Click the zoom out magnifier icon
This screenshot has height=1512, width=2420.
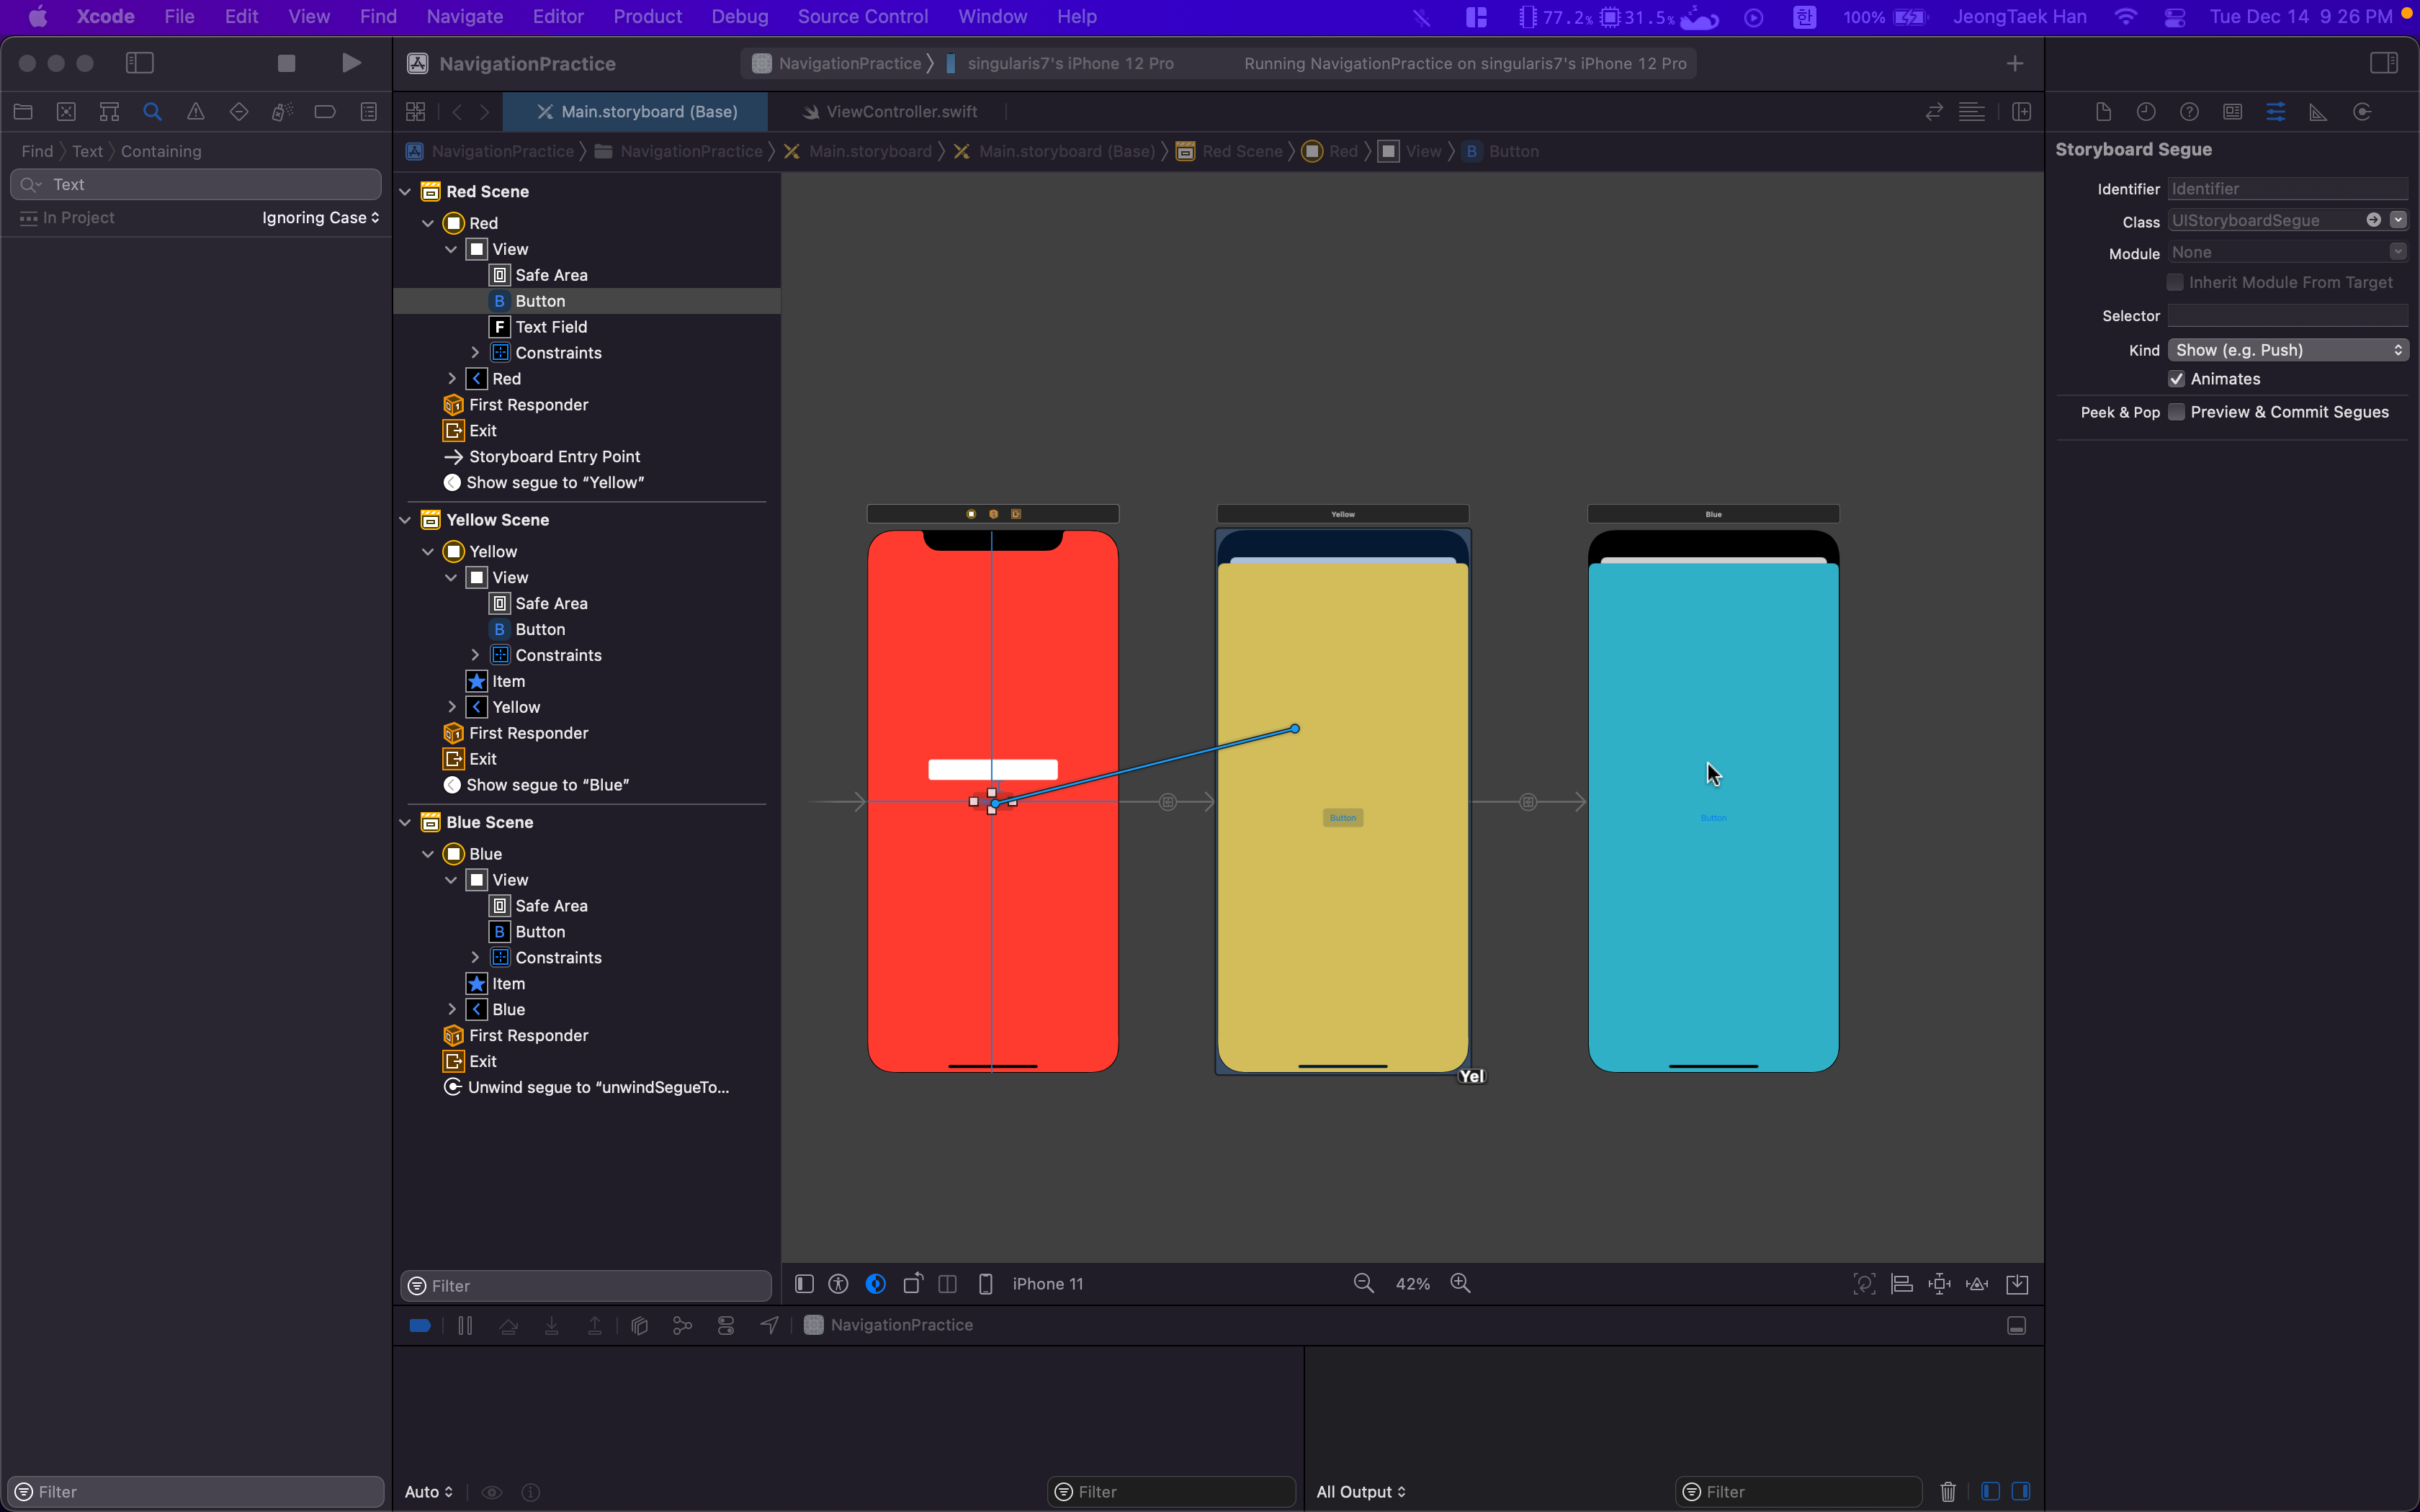click(x=1363, y=1283)
